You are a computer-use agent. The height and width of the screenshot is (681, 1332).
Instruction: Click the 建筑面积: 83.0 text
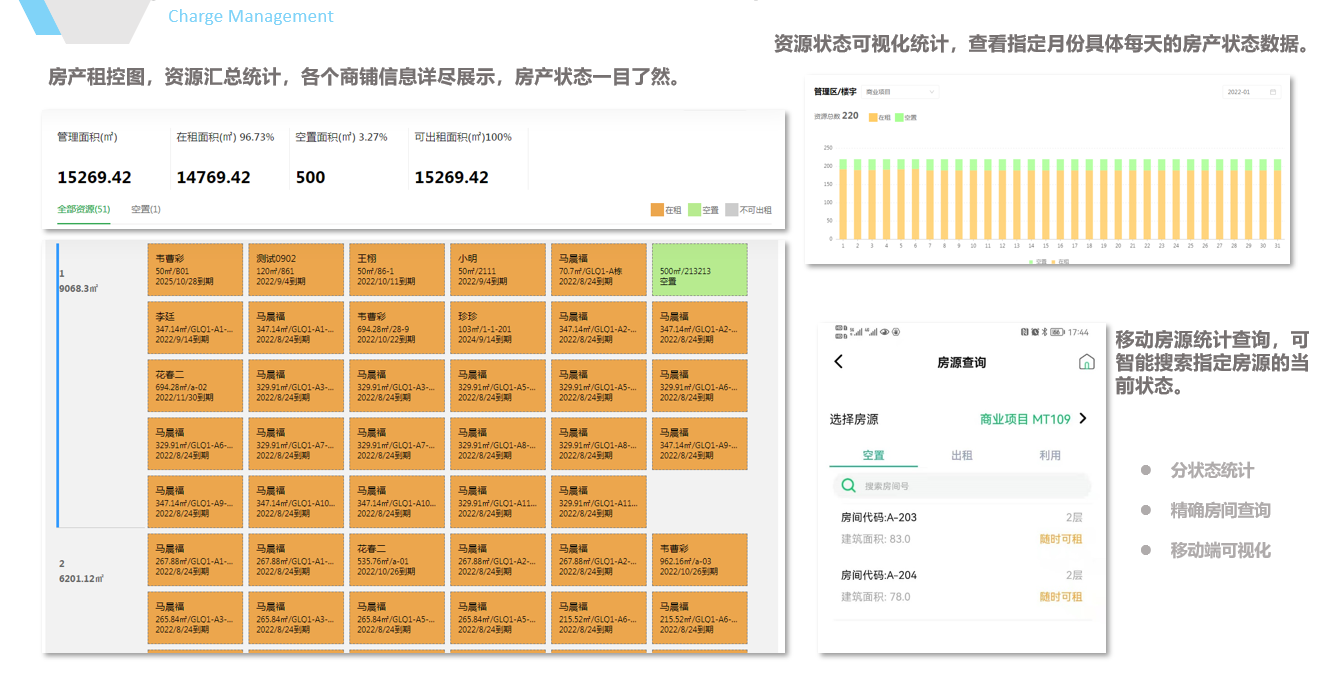(875, 539)
